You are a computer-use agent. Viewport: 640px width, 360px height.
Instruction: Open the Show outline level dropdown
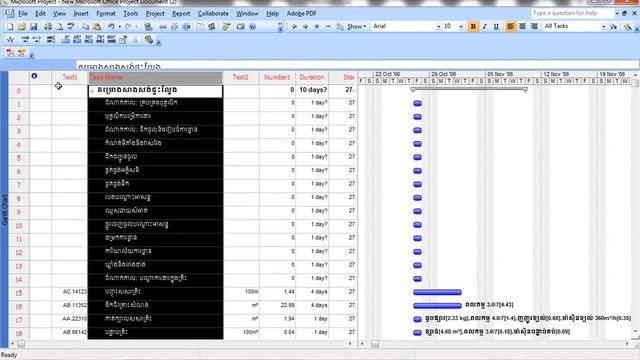click(356, 27)
